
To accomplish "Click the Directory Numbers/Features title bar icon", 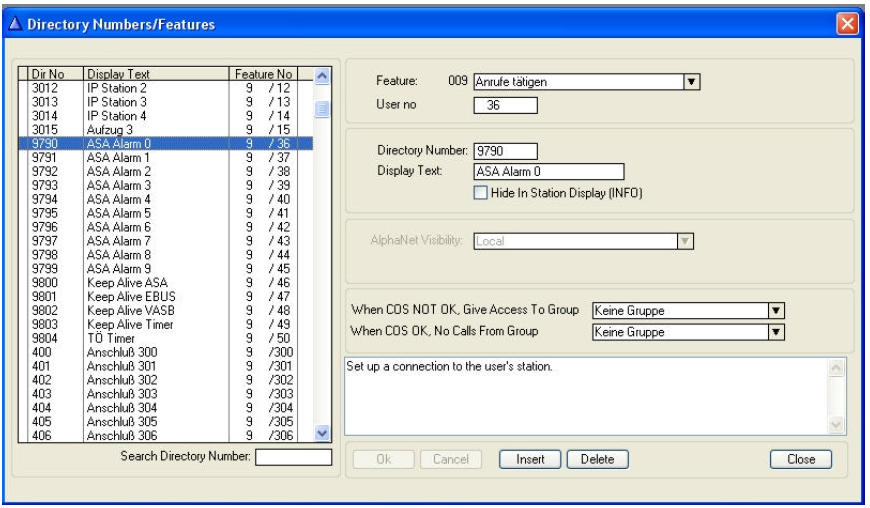I will point(15,24).
